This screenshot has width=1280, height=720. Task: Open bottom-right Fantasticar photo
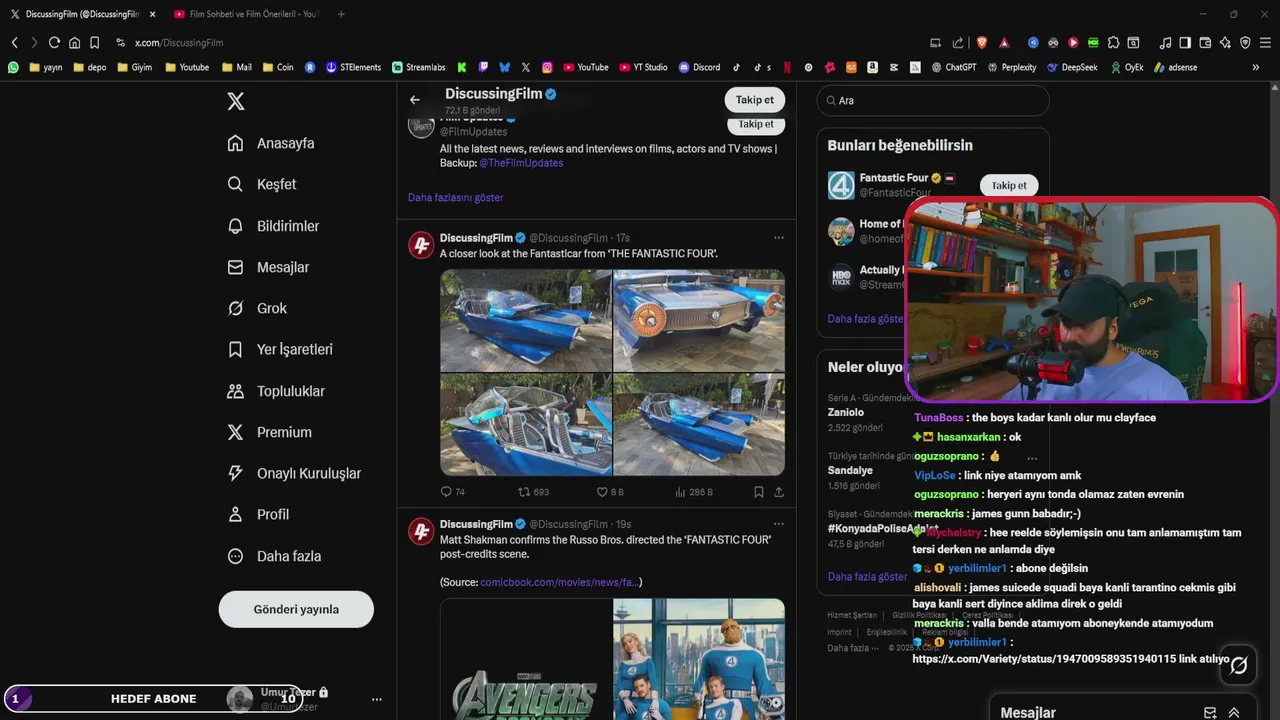(699, 424)
